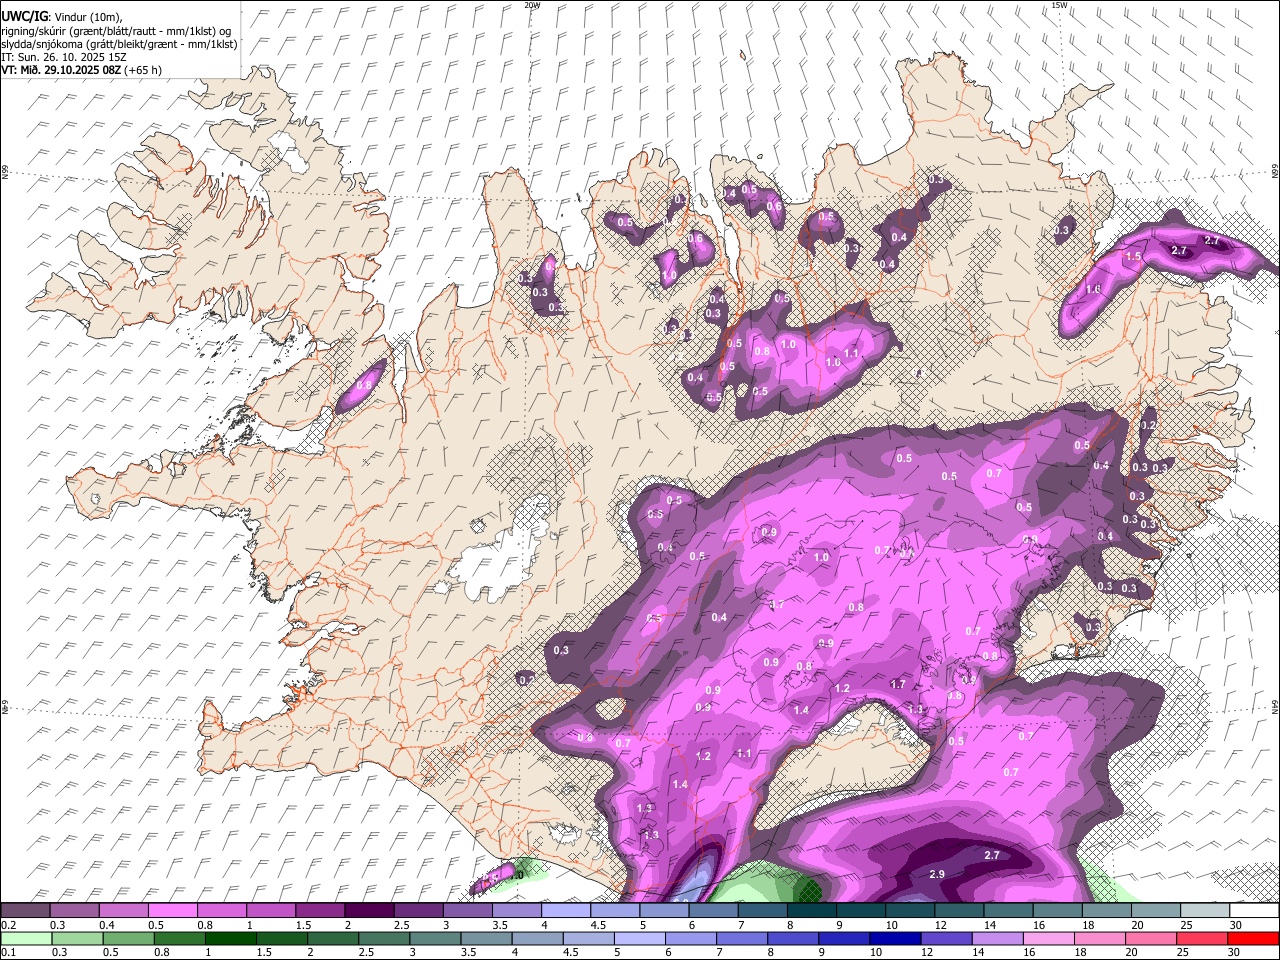Click the '20W' longitude label at top

coord(532,5)
